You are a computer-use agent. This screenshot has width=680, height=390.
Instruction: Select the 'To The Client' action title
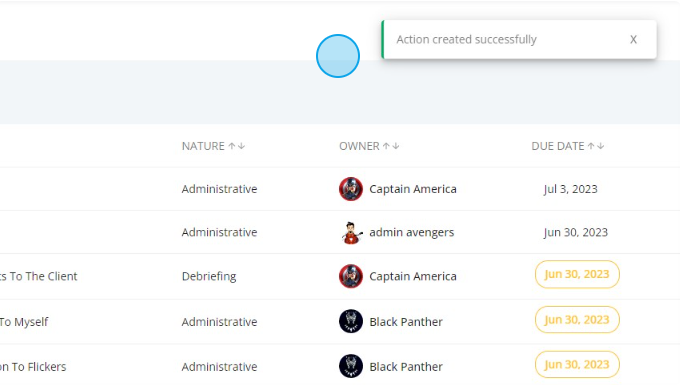coord(39,276)
